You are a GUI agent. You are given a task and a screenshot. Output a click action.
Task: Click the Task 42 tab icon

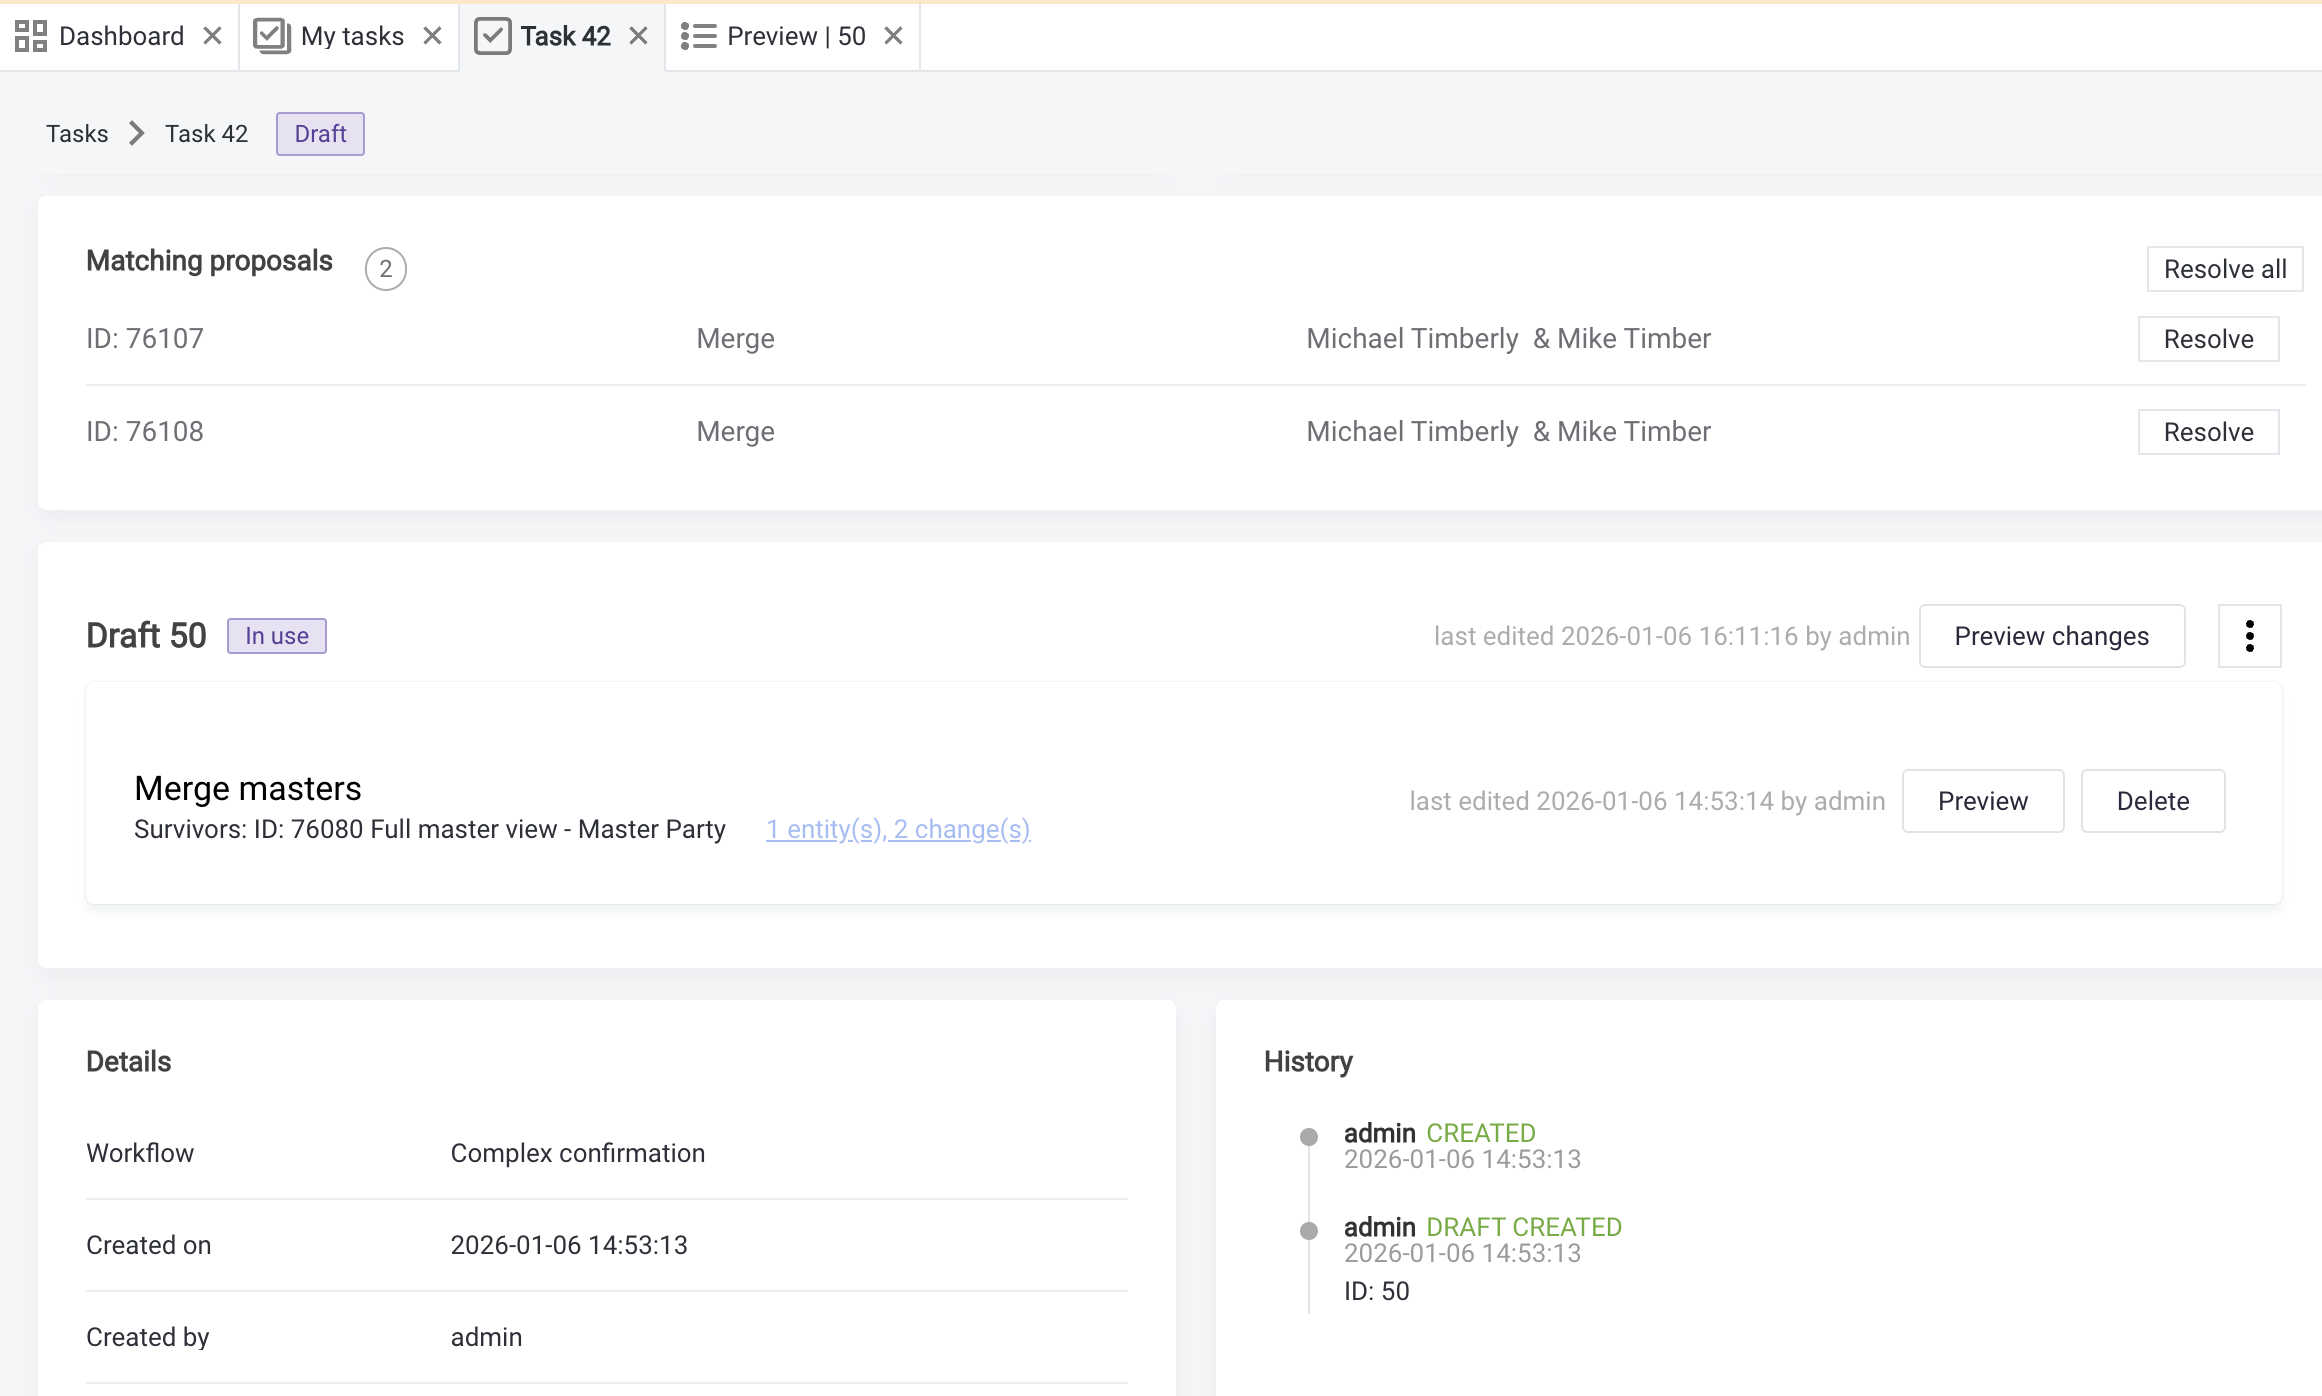(492, 36)
